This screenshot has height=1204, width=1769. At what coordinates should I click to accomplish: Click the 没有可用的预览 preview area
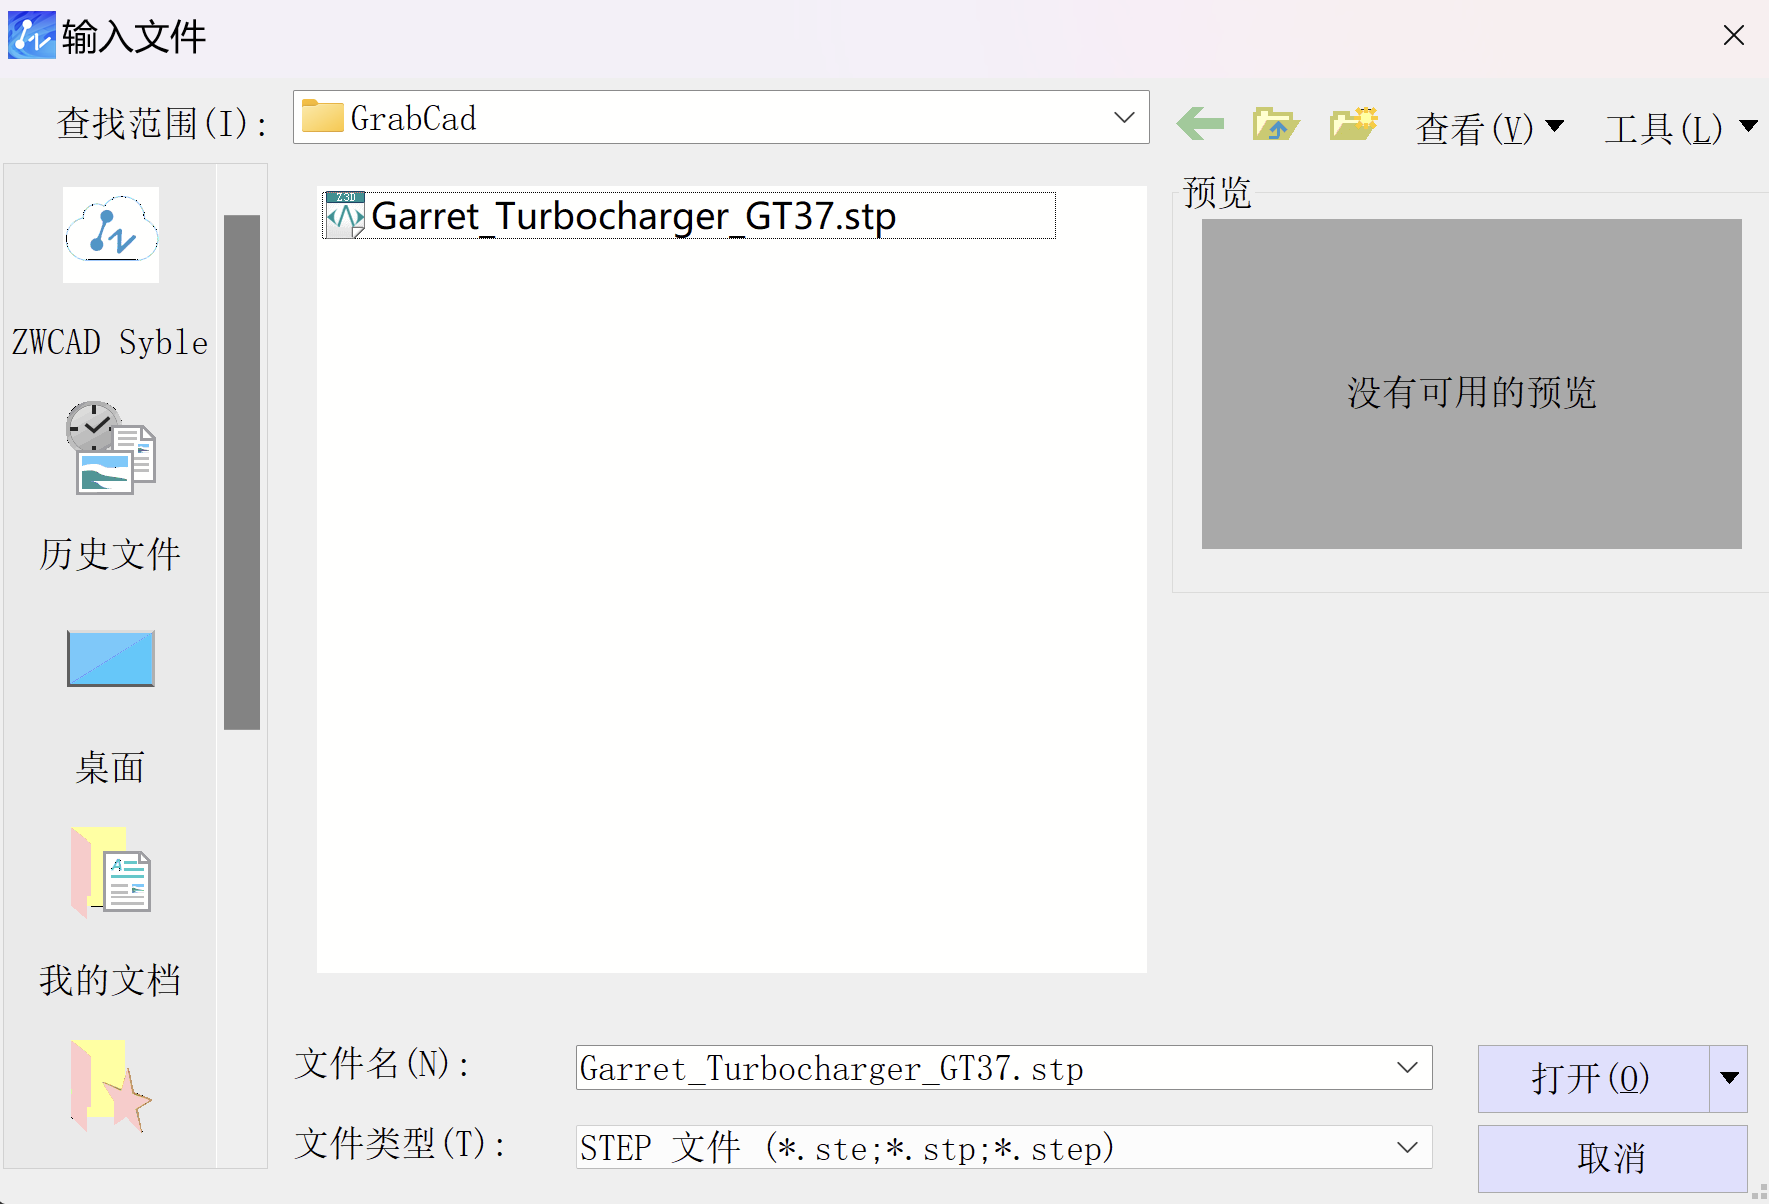click(1471, 384)
